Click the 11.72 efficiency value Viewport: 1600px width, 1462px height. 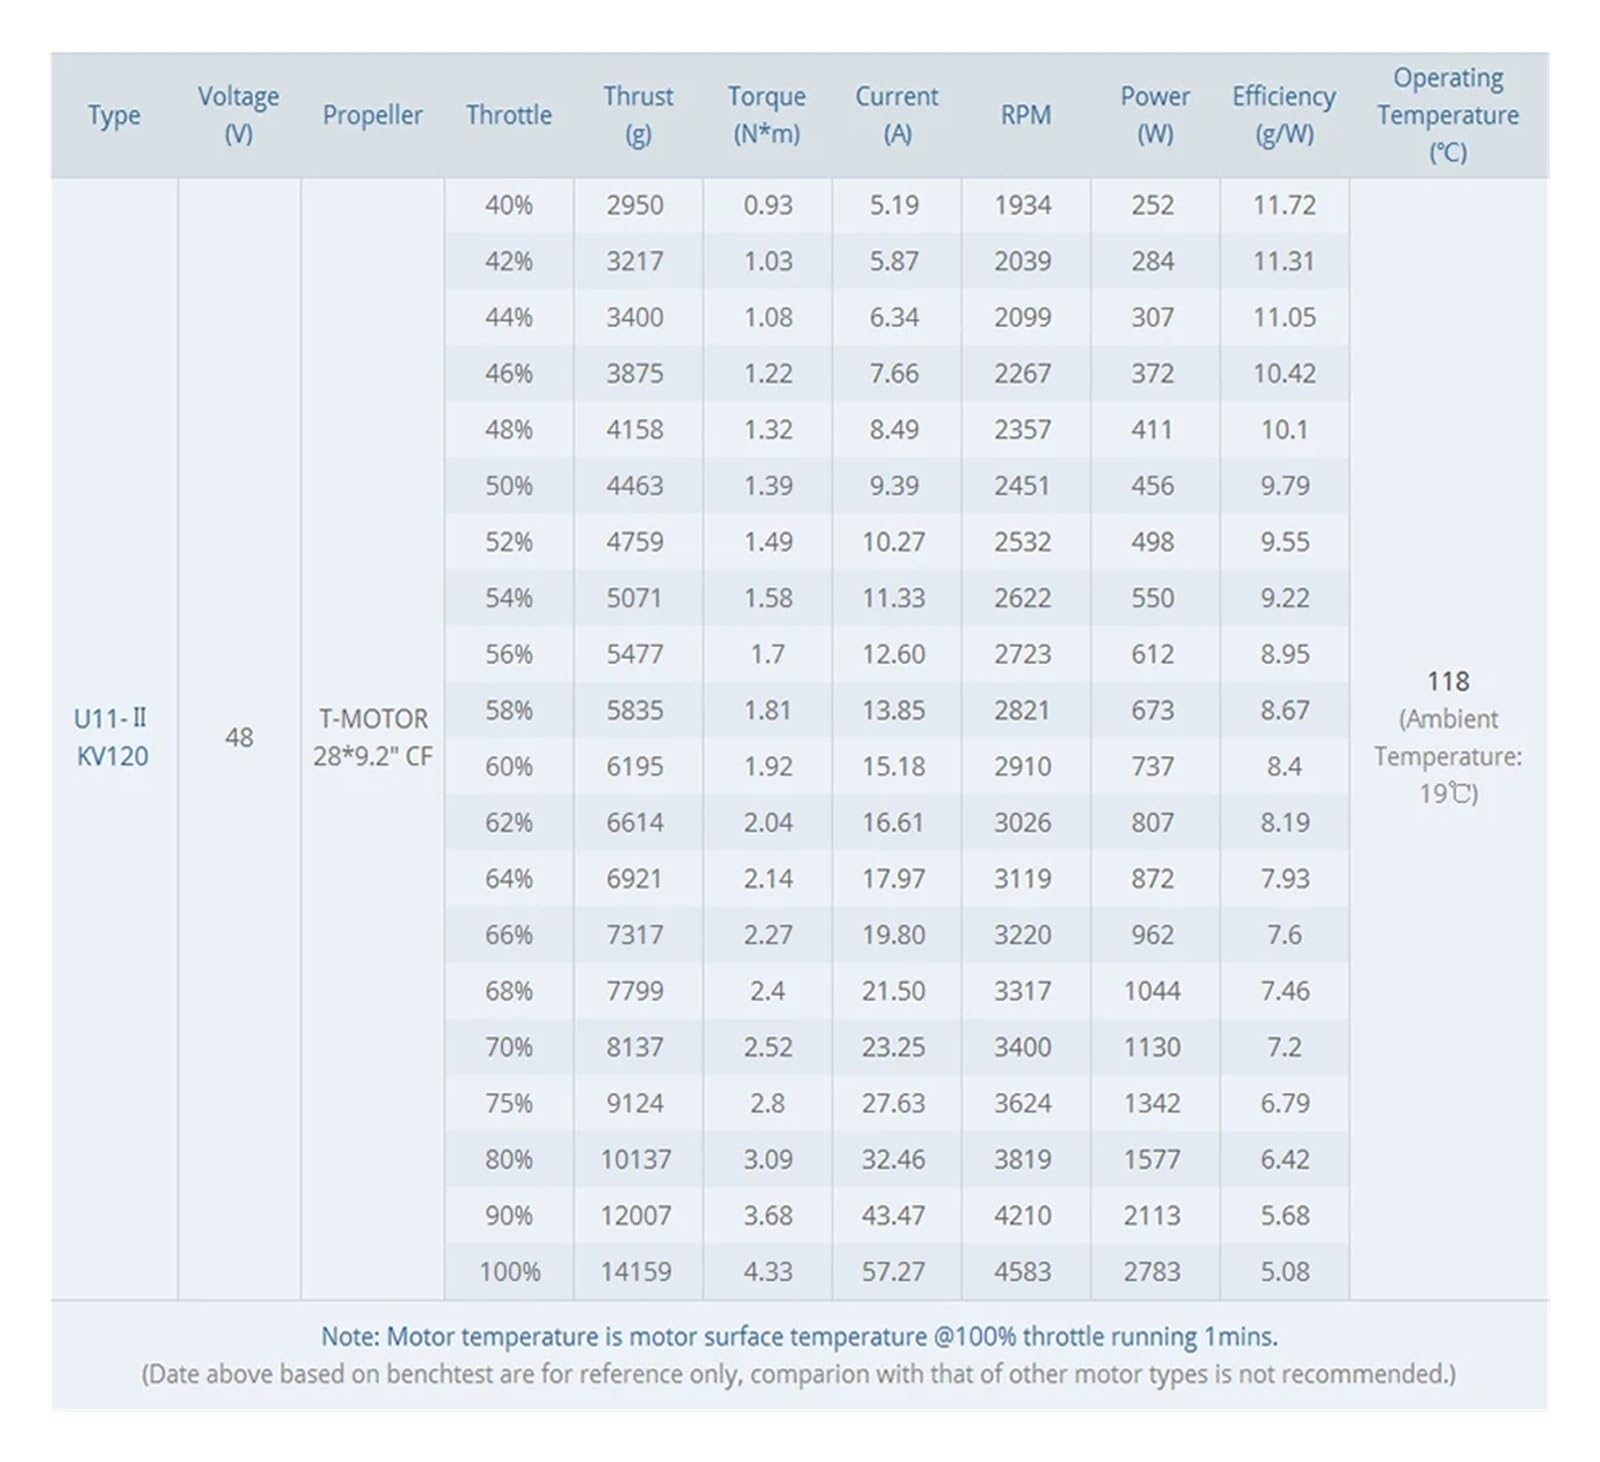pos(1285,205)
